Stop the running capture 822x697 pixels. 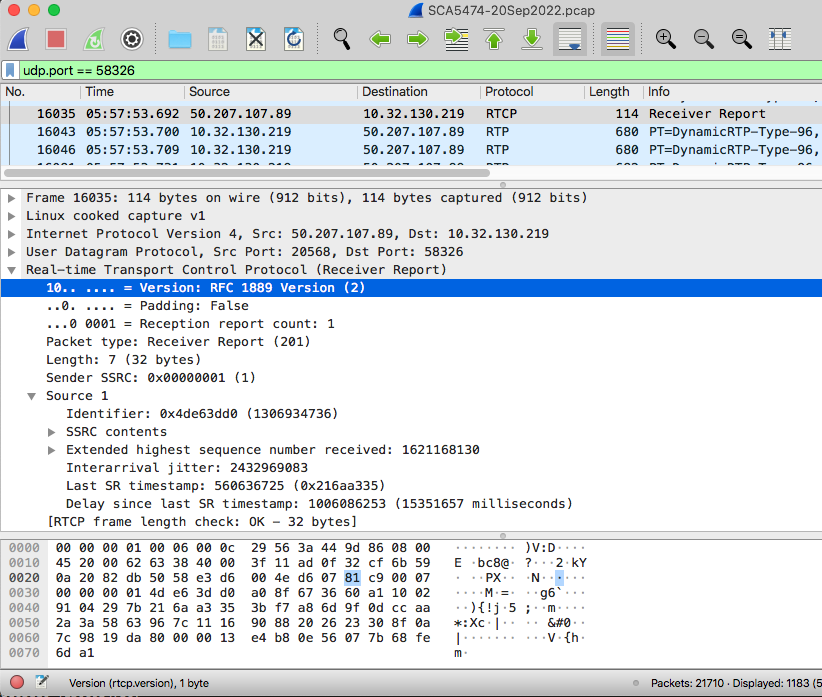[55, 38]
